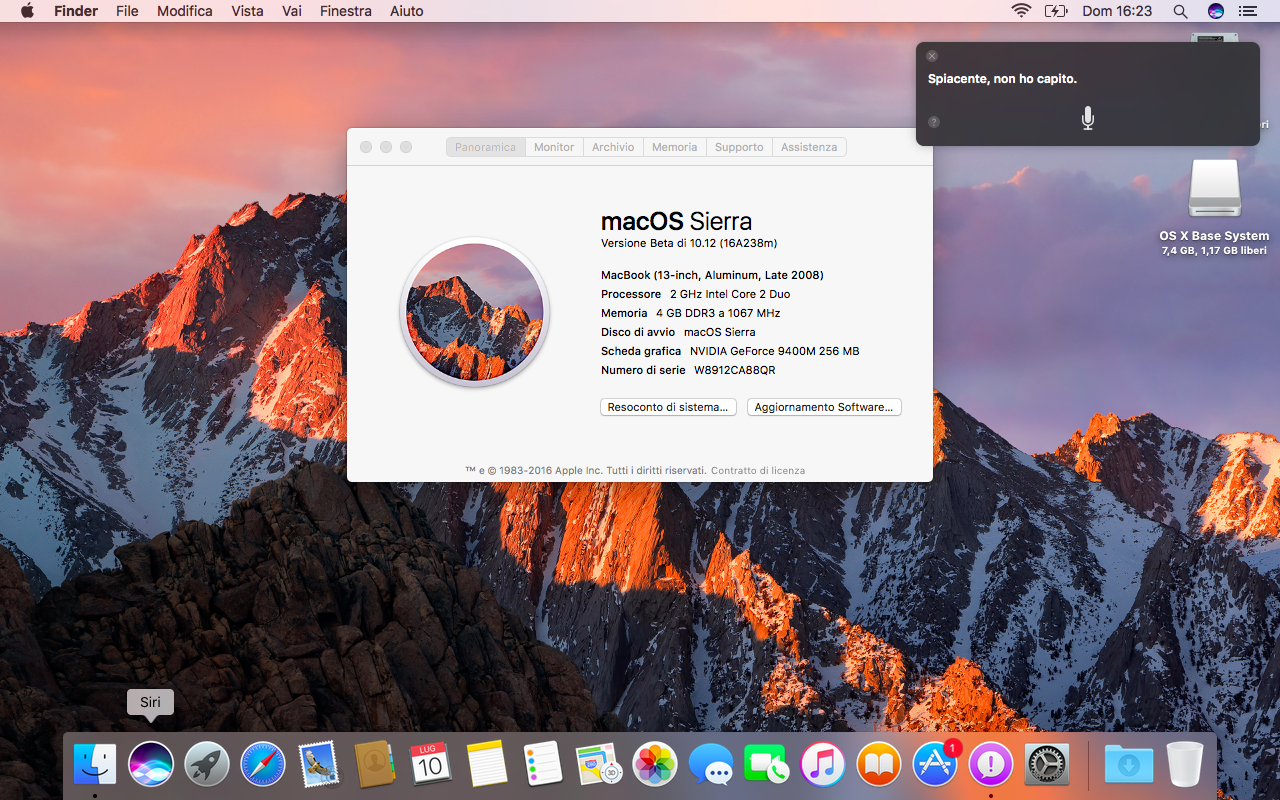Select the Panoramica tab
1280x800 pixels.
point(486,147)
